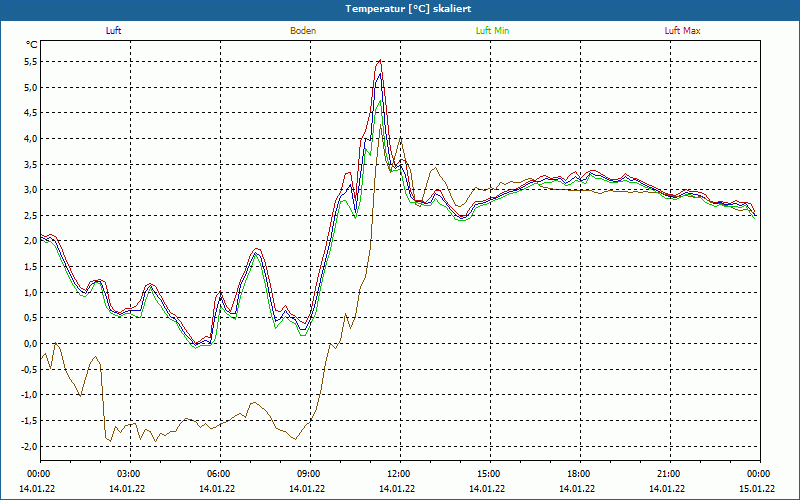Image resolution: width=800 pixels, height=500 pixels.
Task: Click the 'Luft' legend label
Action: [113, 31]
